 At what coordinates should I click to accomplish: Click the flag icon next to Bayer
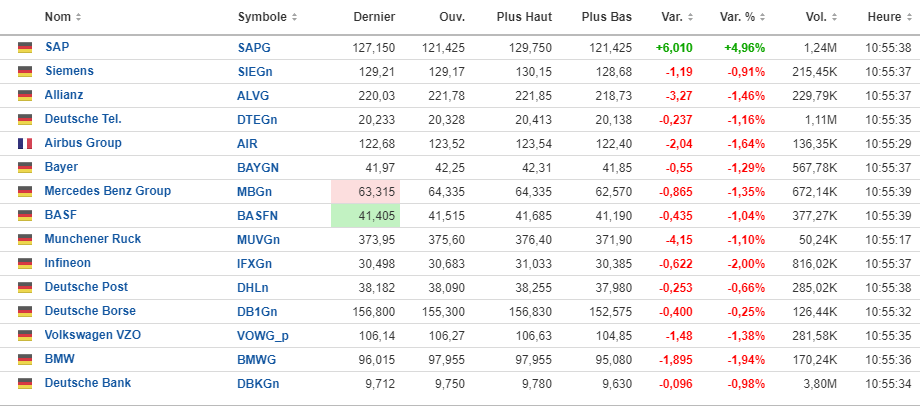coord(25,168)
